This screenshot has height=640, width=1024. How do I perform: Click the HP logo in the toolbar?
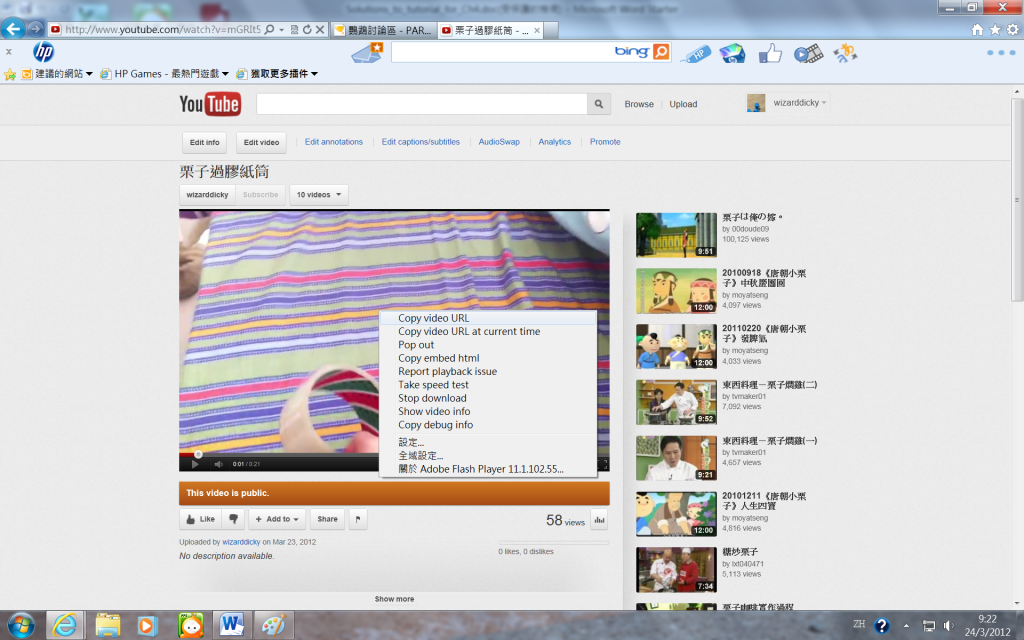pyautogui.click(x=43, y=52)
